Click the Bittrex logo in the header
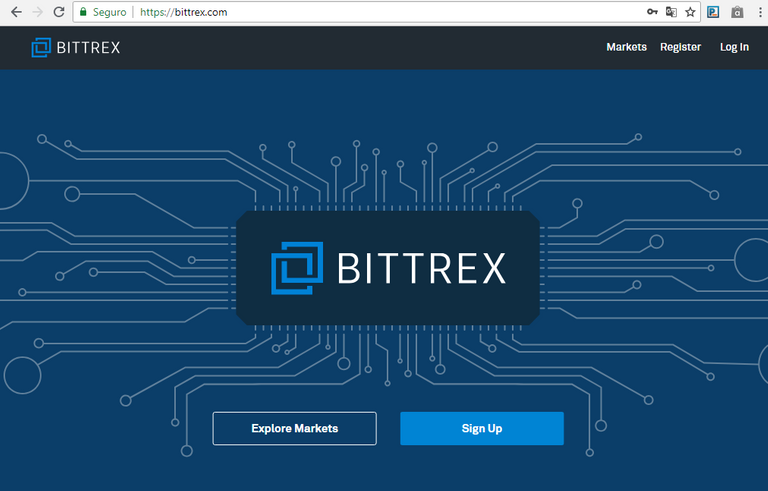Screen dimensions: 768x491 coord(75,48)
